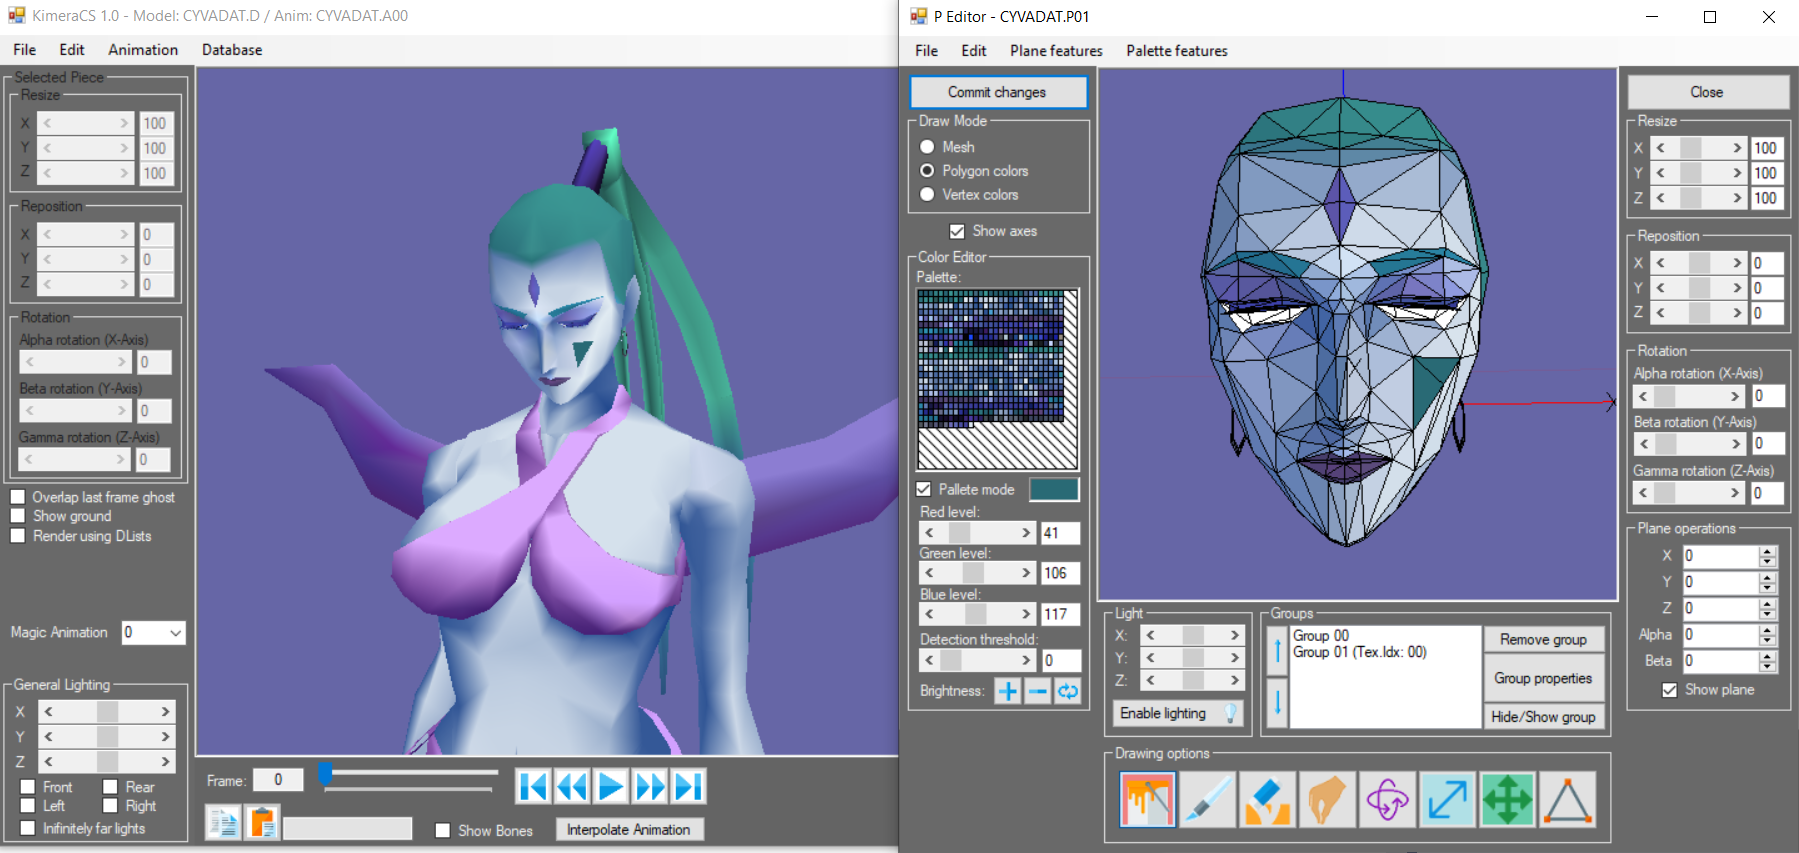Image resolution: width=1799 pixels, height=853 pixels.
Task: Open P Editor Edit menu
Action: (x=974, y=50)
